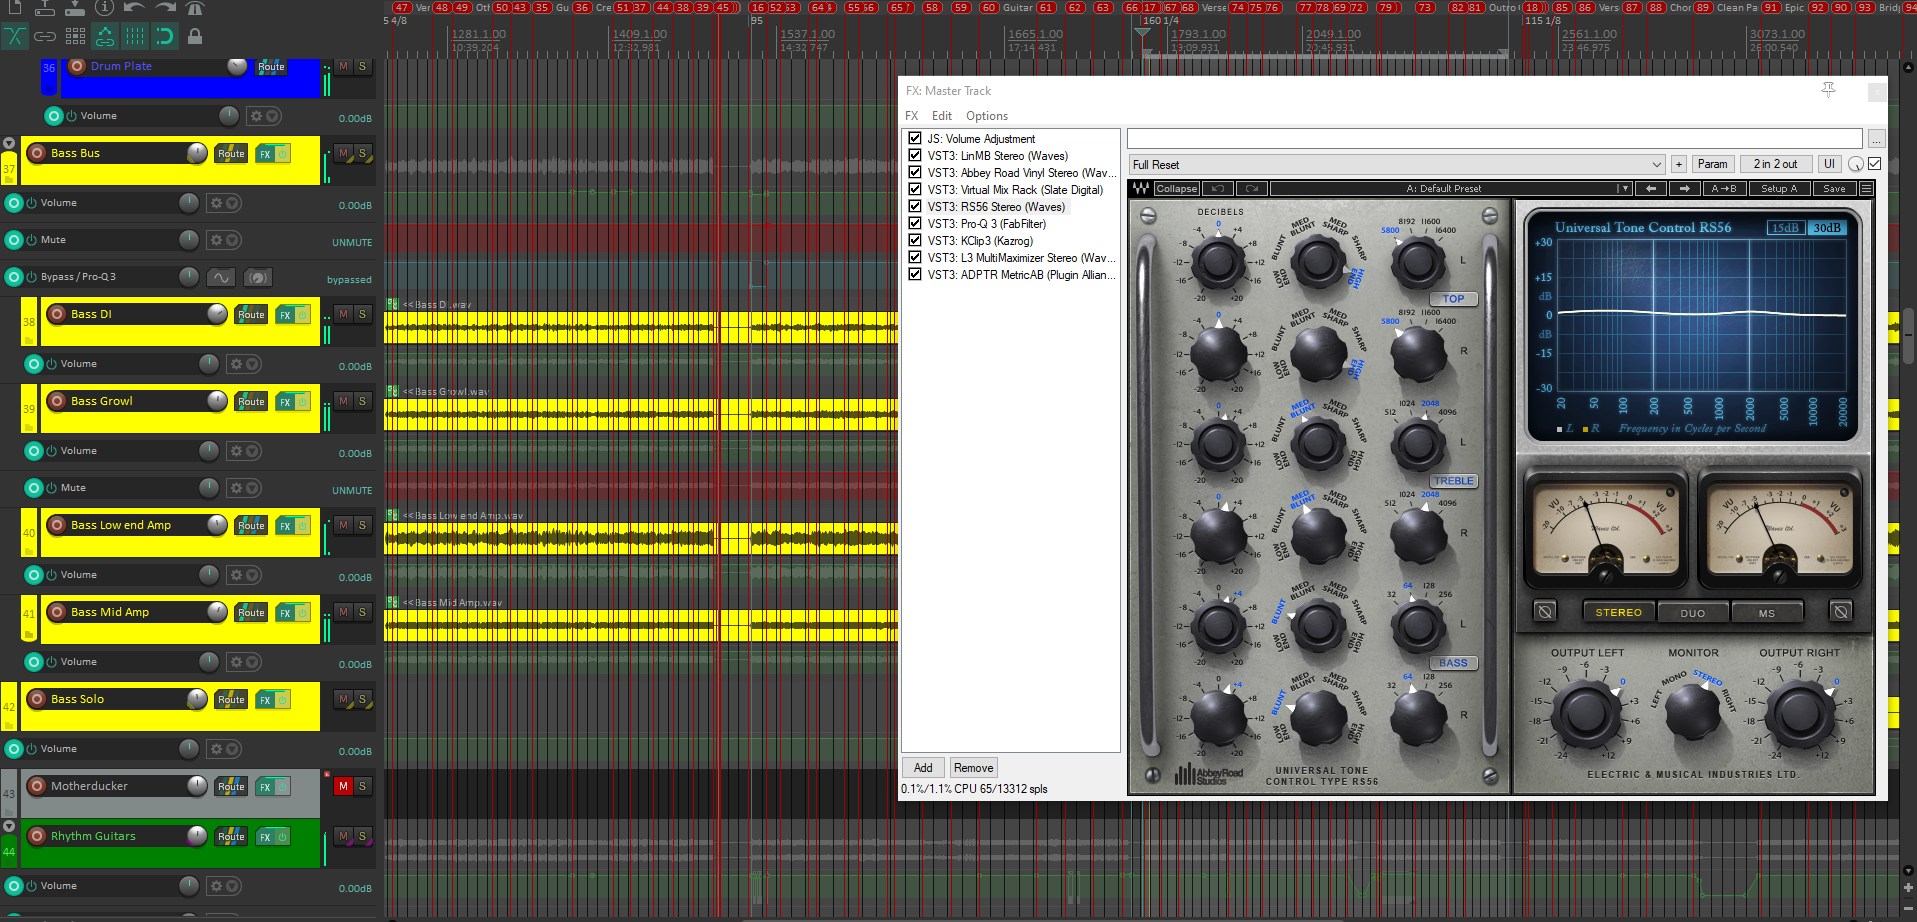Mute the Motherducker track
Image resolution: width=1917 pixels, height=922 pixels.
pyautogui.click(x=343, y=786)
